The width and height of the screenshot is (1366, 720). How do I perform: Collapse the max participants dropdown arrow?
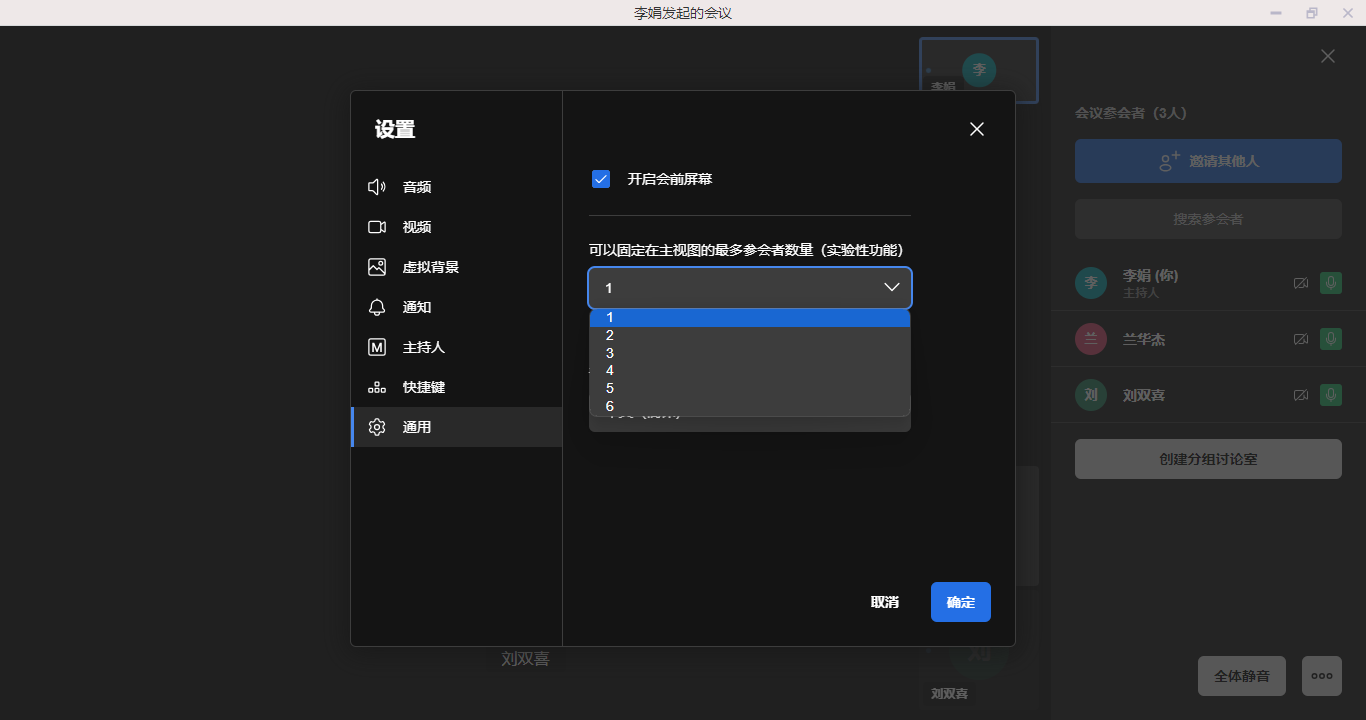[x=892, y=288]
